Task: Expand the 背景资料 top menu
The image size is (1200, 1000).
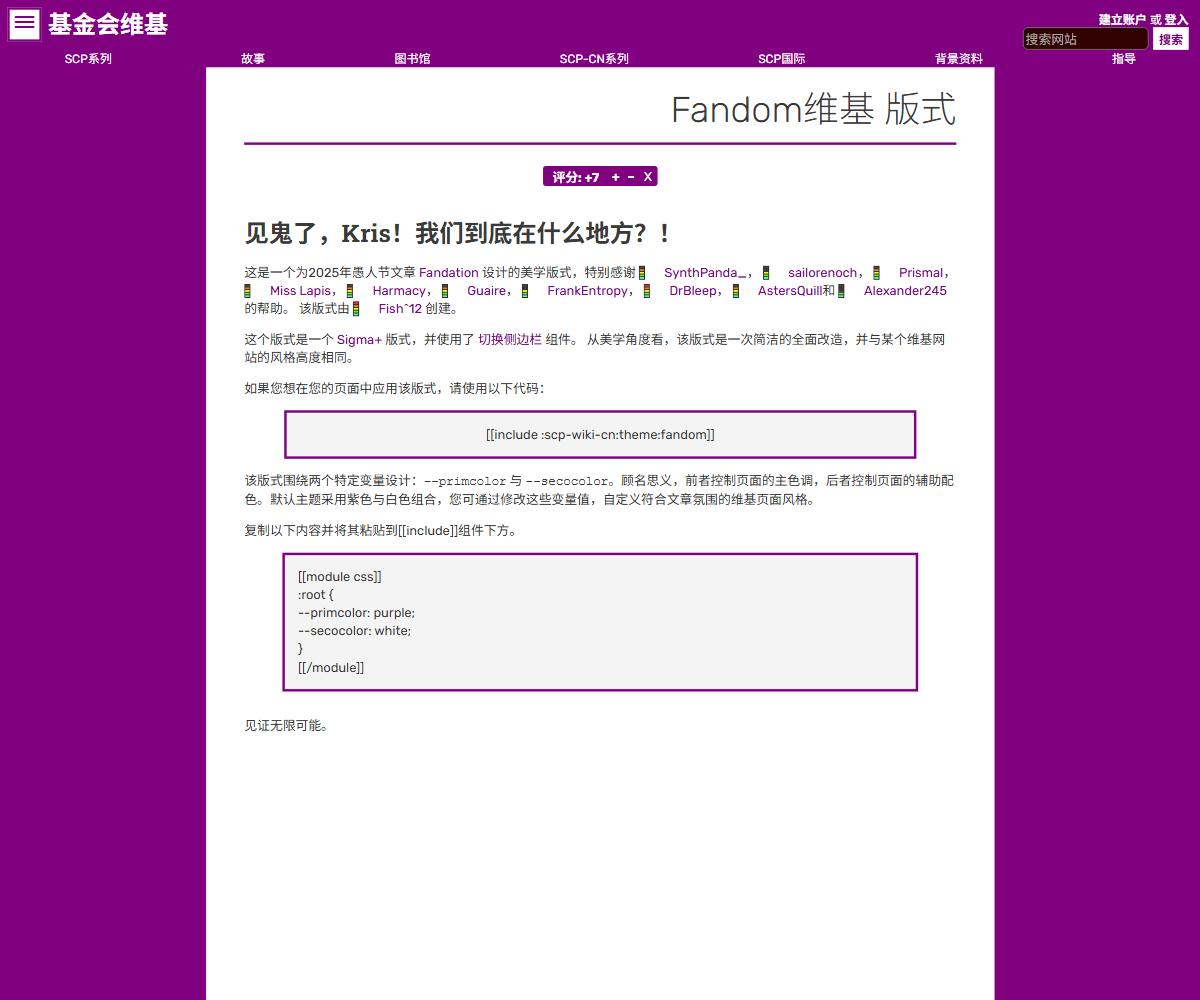Action: tap(958, 59)
